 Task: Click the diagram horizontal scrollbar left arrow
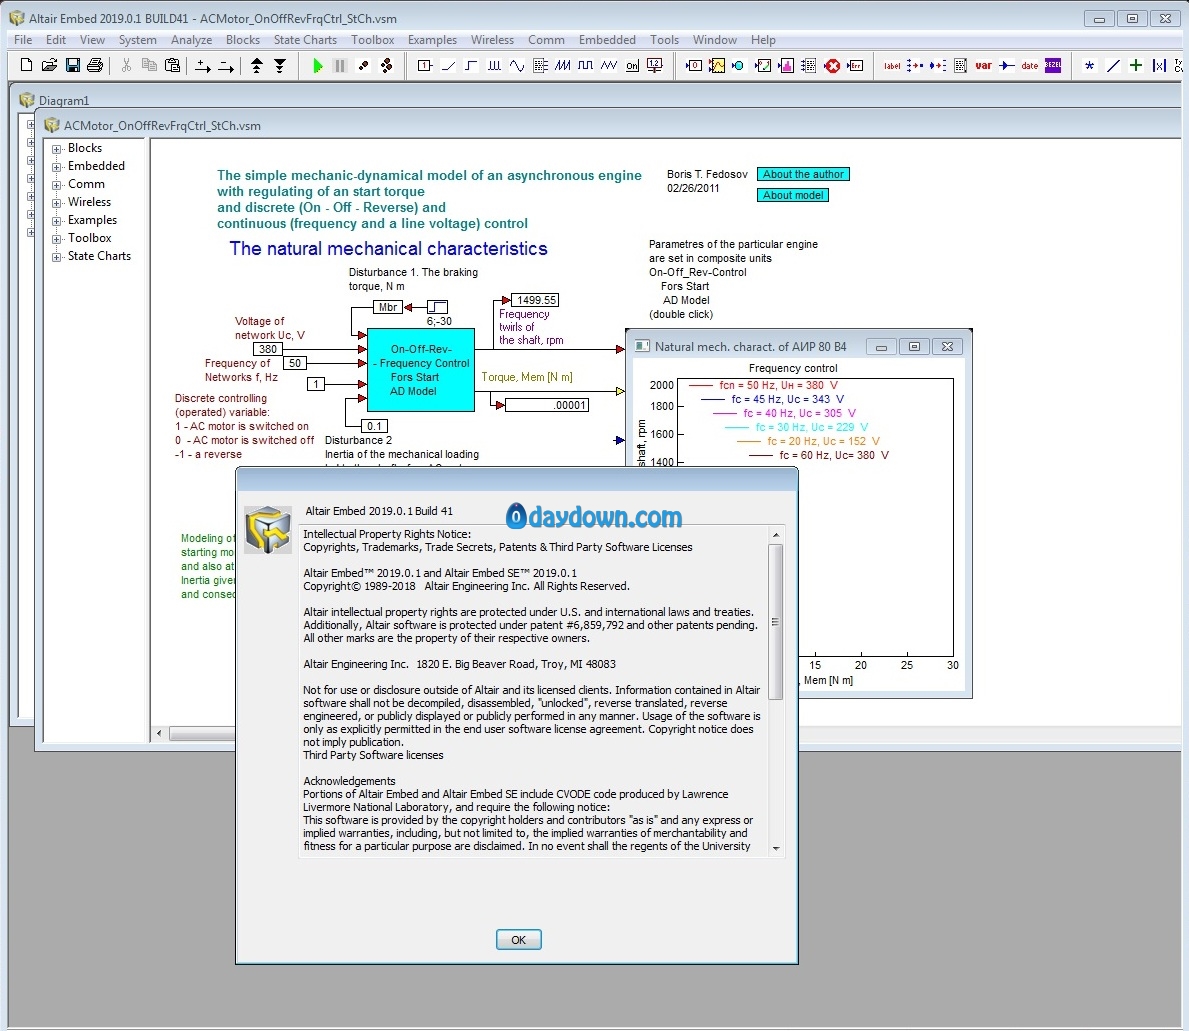(x=159, y=734)
